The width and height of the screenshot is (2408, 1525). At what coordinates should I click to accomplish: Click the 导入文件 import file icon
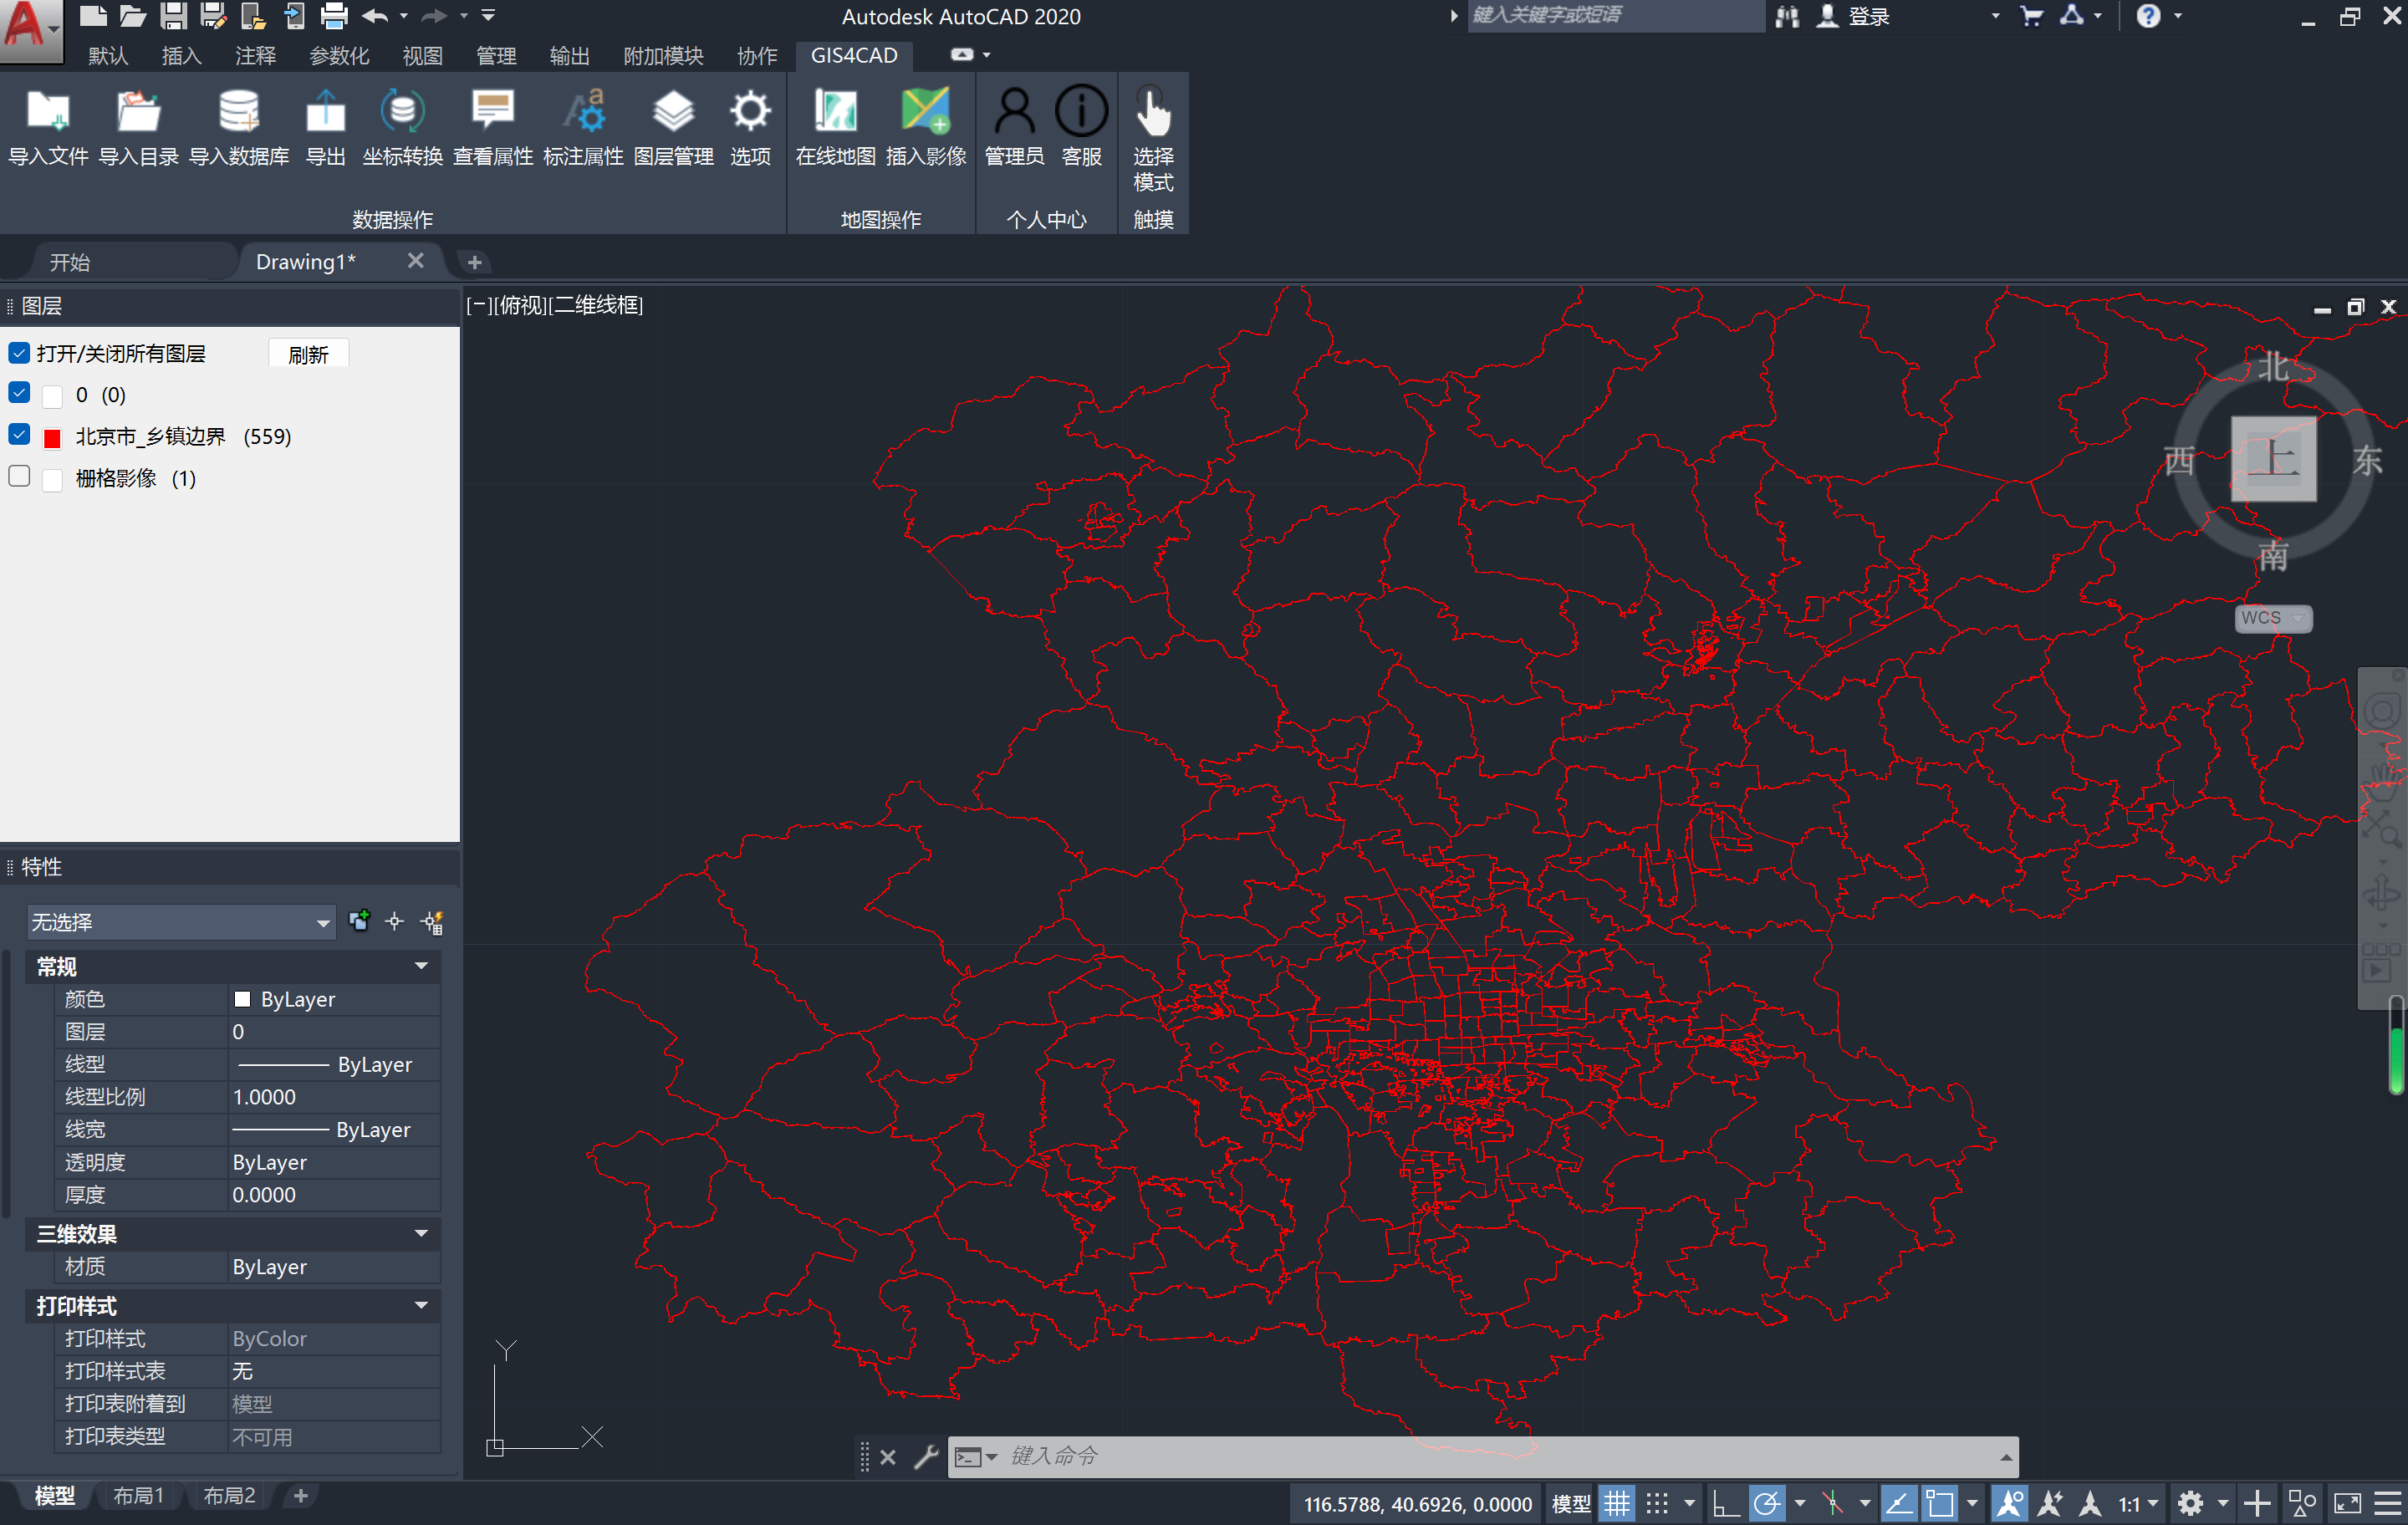click(x=48, y=113)
